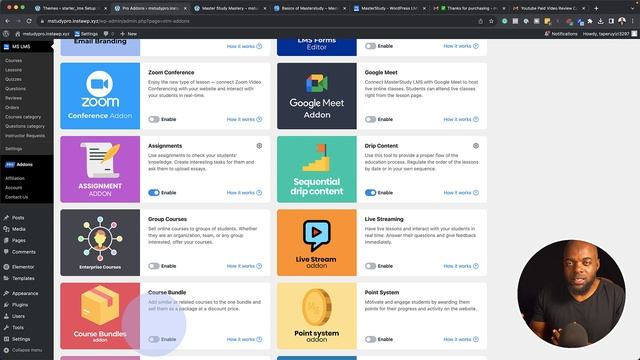Open Quizzes in MS LMS sidebar
This screenshot has width=640, height=360.
coord(13,79)
